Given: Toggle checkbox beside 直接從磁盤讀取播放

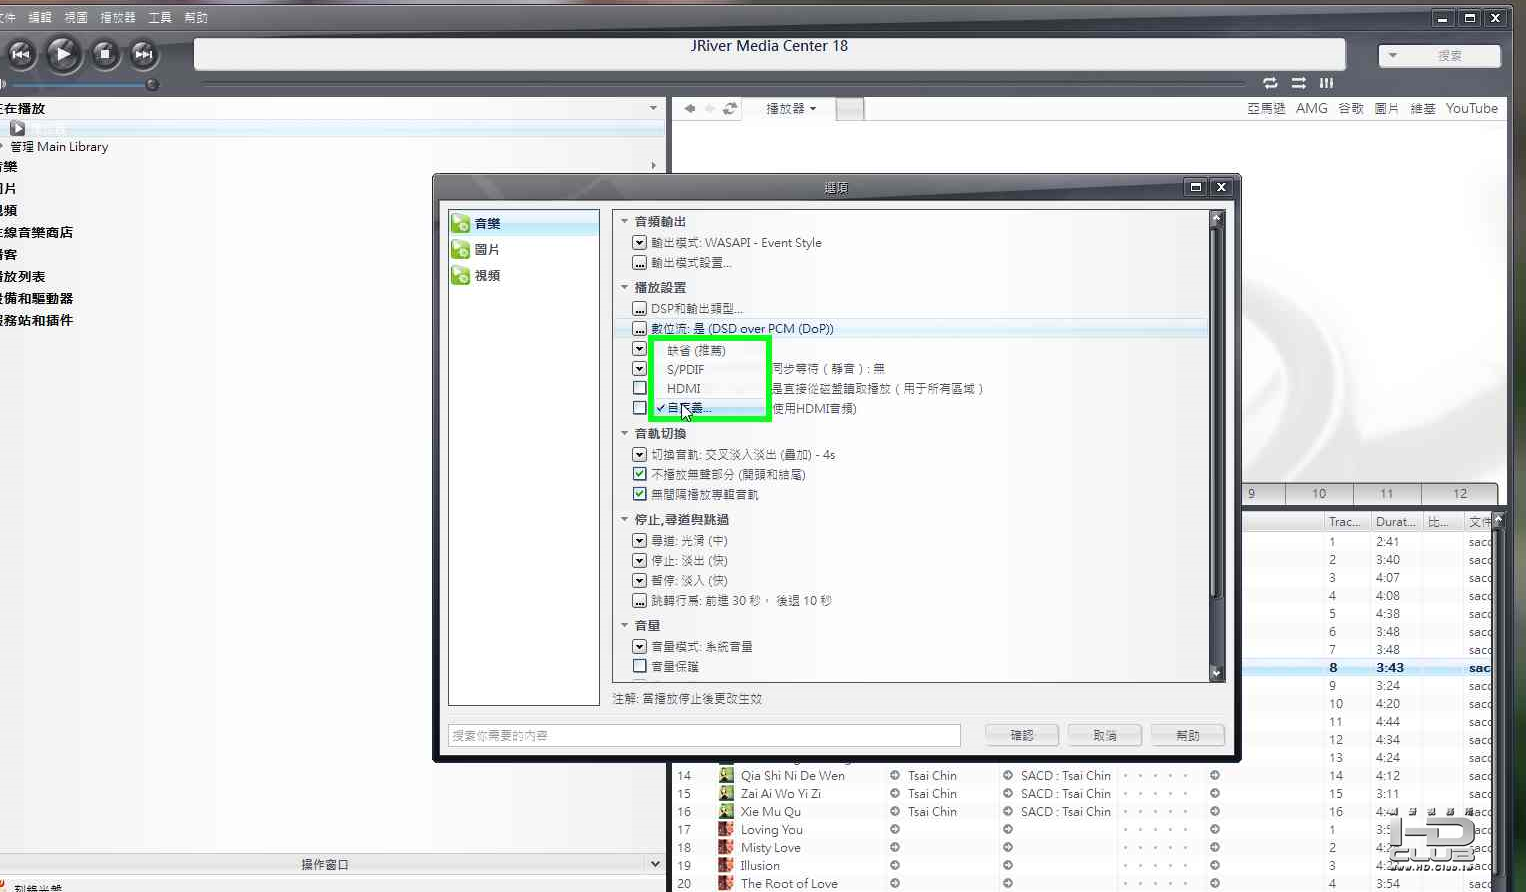Looking at the screenshot, I should click(639, 388).
